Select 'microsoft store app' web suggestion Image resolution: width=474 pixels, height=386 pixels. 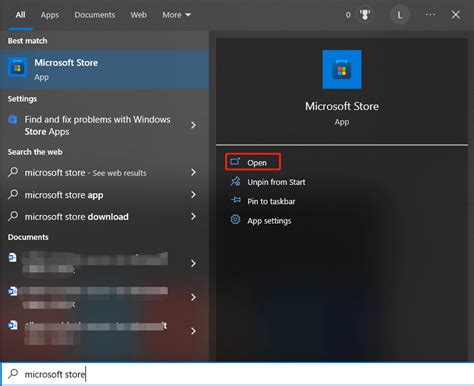[x=104, y=195]
